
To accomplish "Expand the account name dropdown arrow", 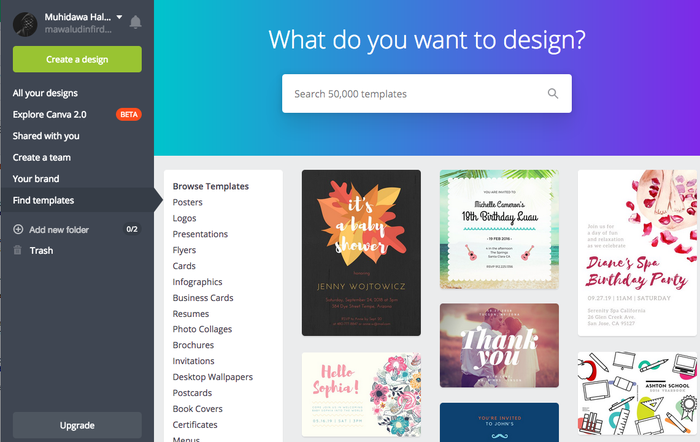I will point(119,17).
